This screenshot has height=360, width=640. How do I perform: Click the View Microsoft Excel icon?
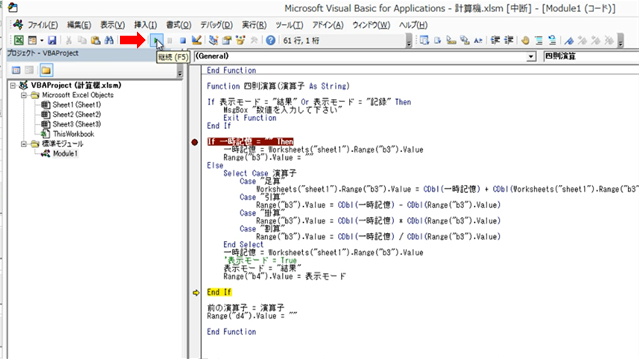tap(19, 40)
